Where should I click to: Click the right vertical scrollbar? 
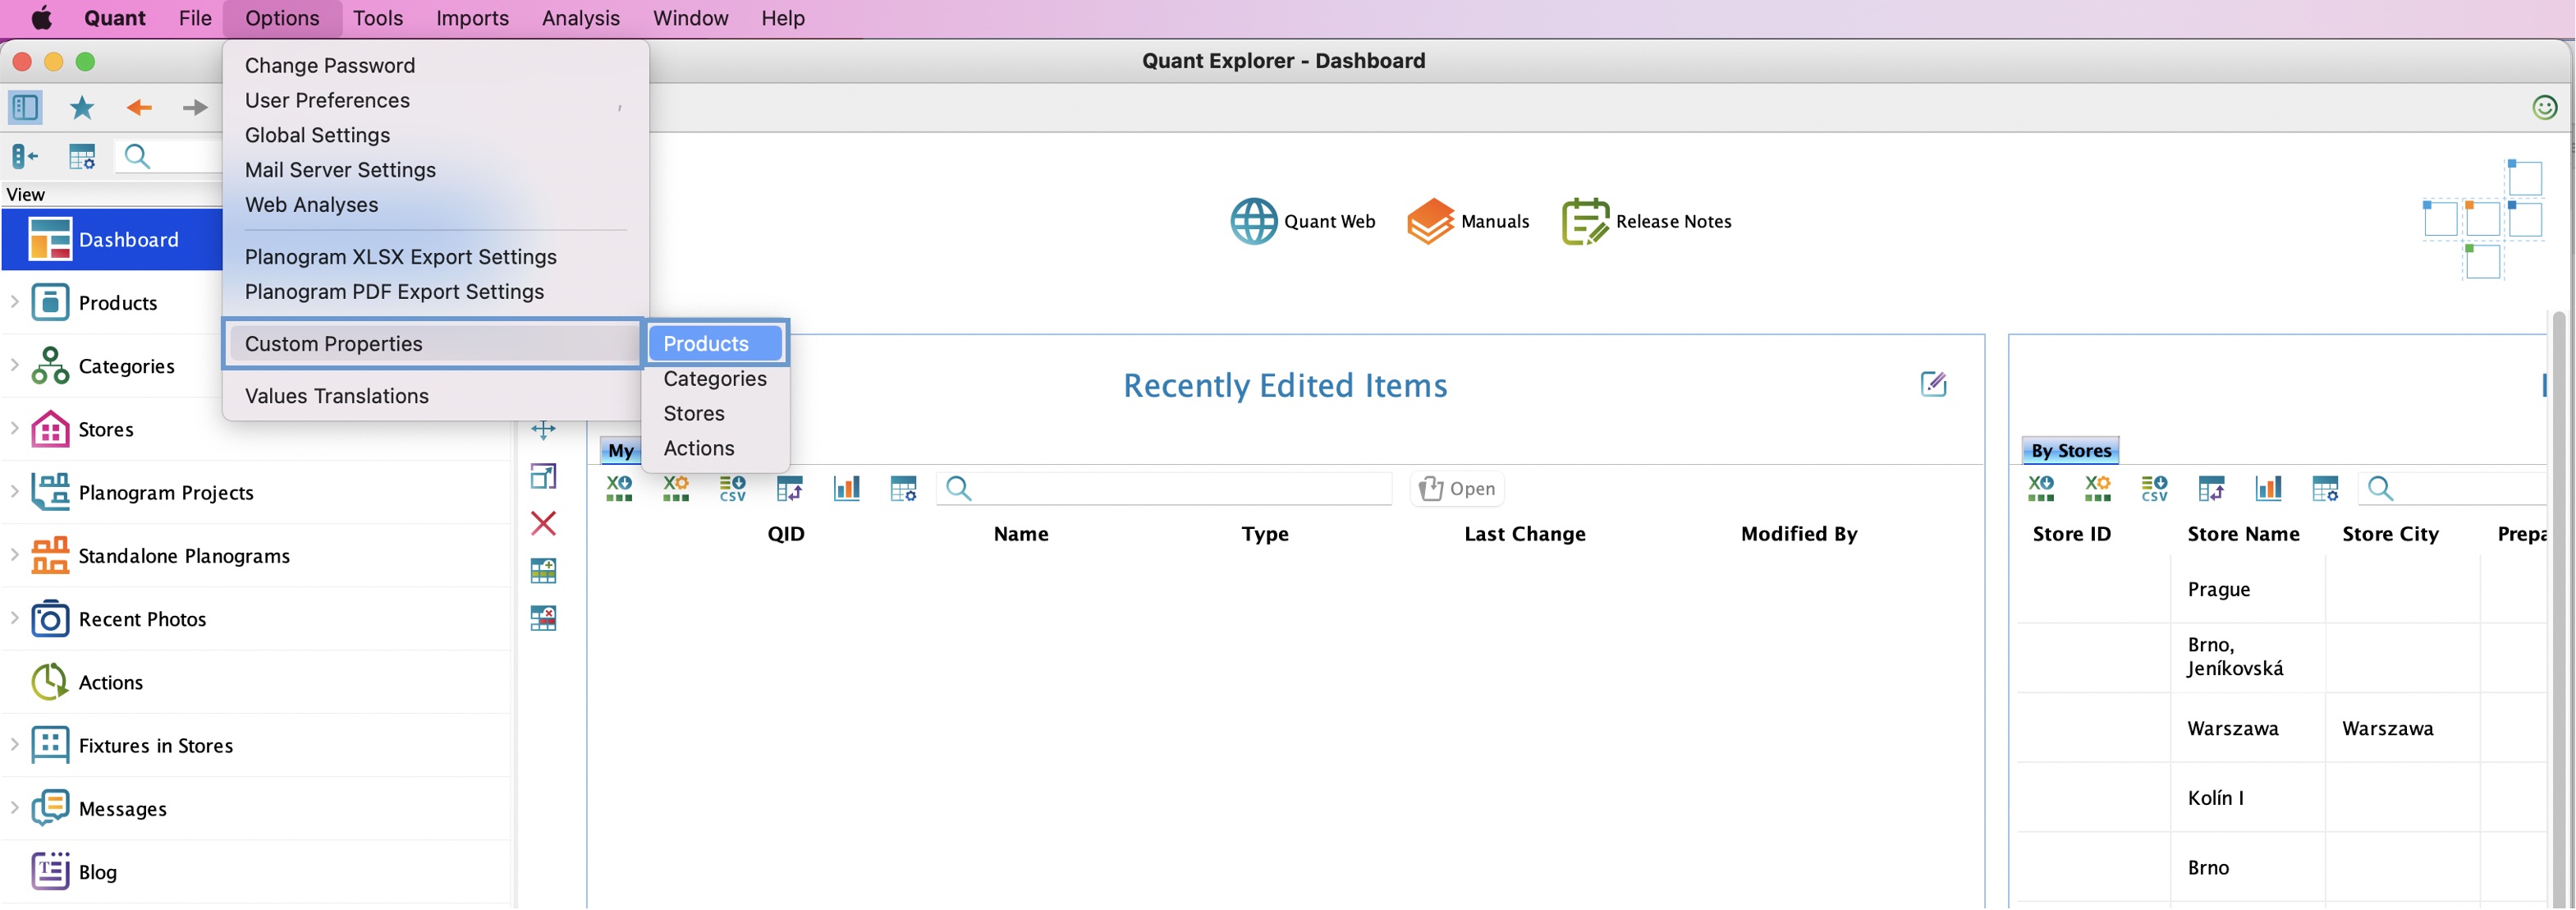point(2558,610)
